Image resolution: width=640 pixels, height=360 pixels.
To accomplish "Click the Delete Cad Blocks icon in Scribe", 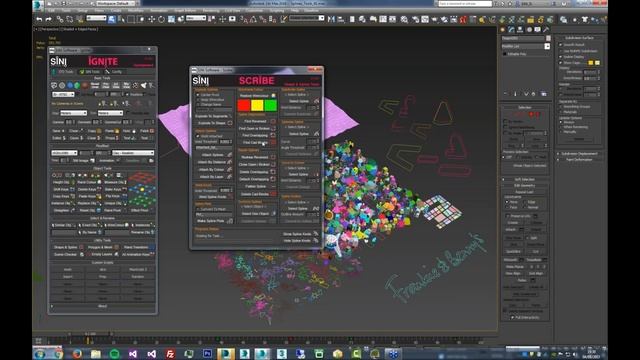I will (273, 194).
